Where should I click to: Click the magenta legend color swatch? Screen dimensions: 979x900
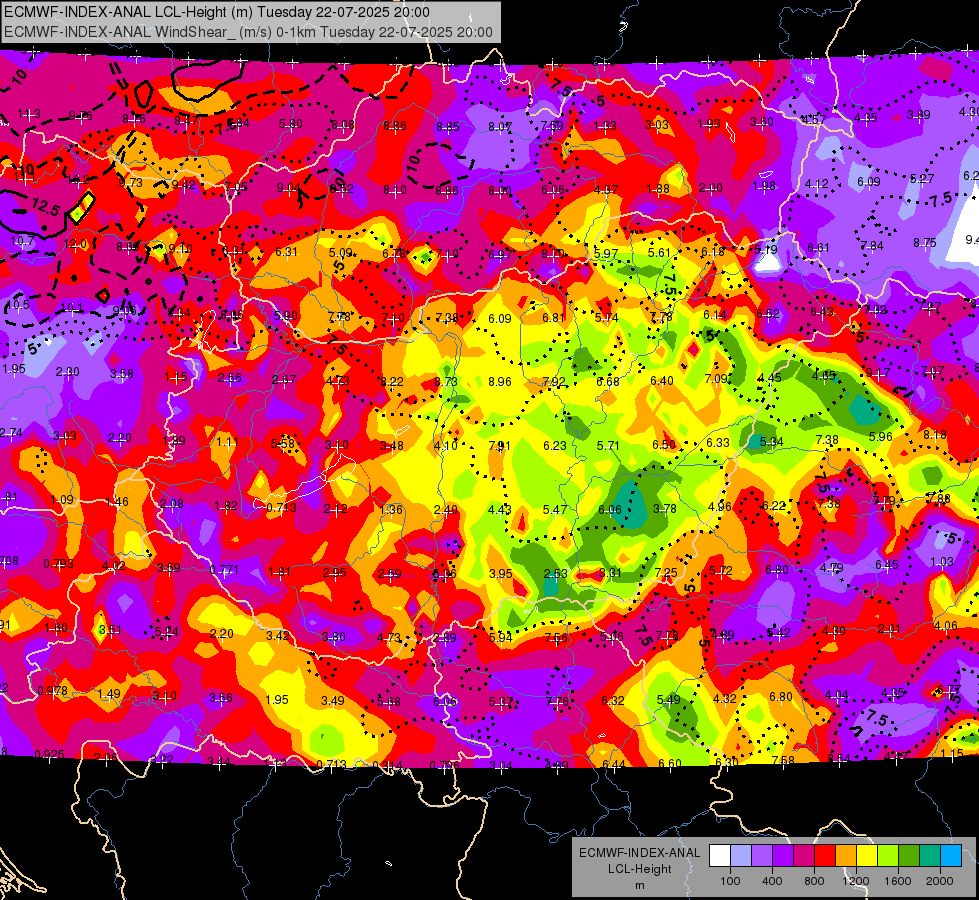pos(804,856)
